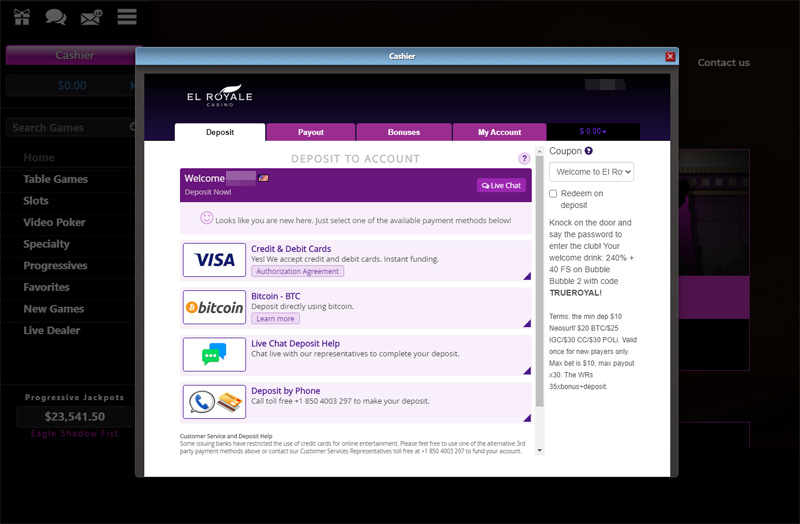Open Live Dealer category
Screen dimensions: 800x524
tap(52, 331)
